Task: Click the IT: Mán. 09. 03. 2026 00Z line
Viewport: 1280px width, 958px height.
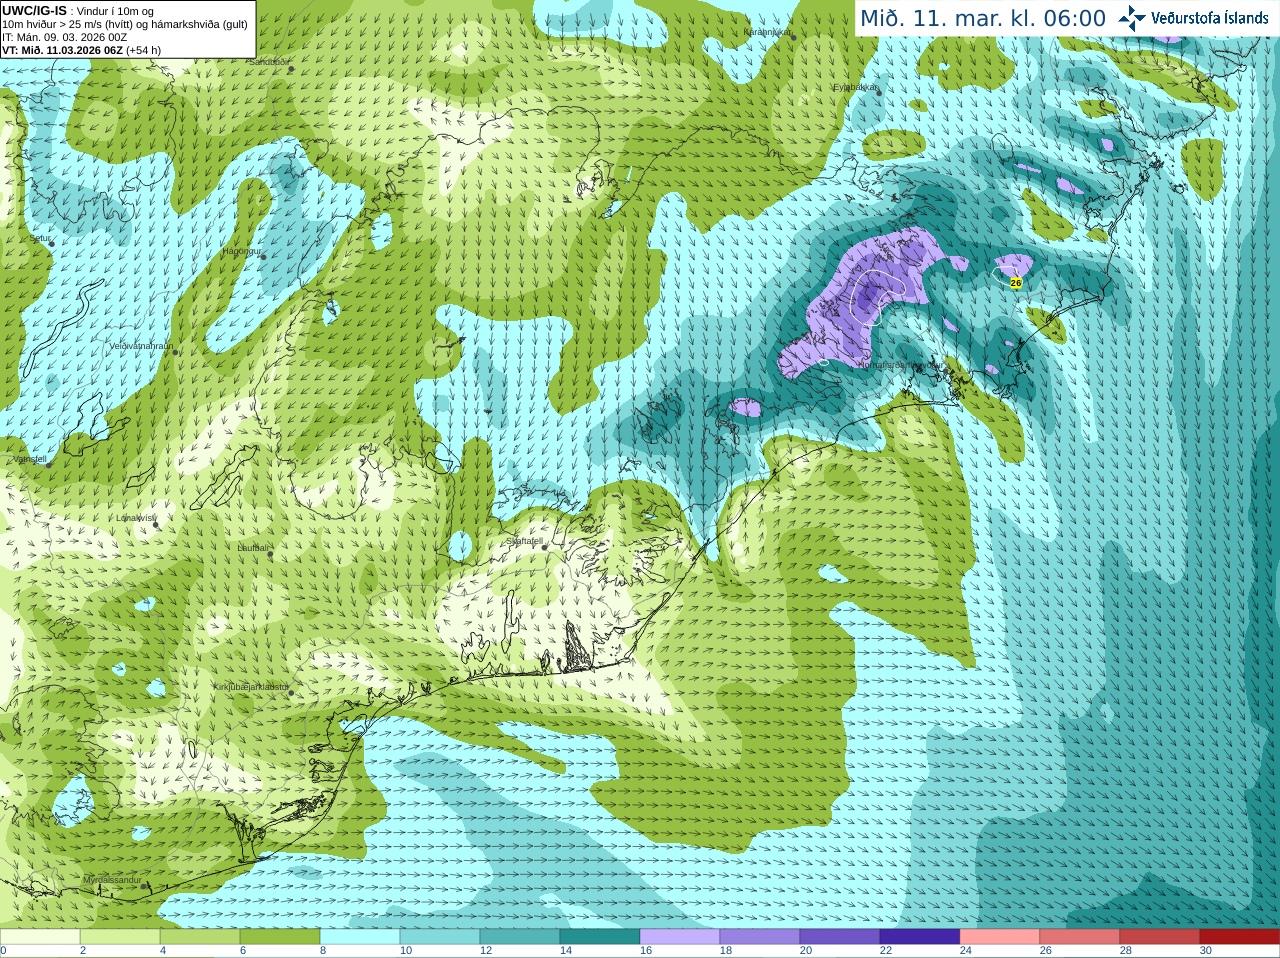Action: click(65, 37)
